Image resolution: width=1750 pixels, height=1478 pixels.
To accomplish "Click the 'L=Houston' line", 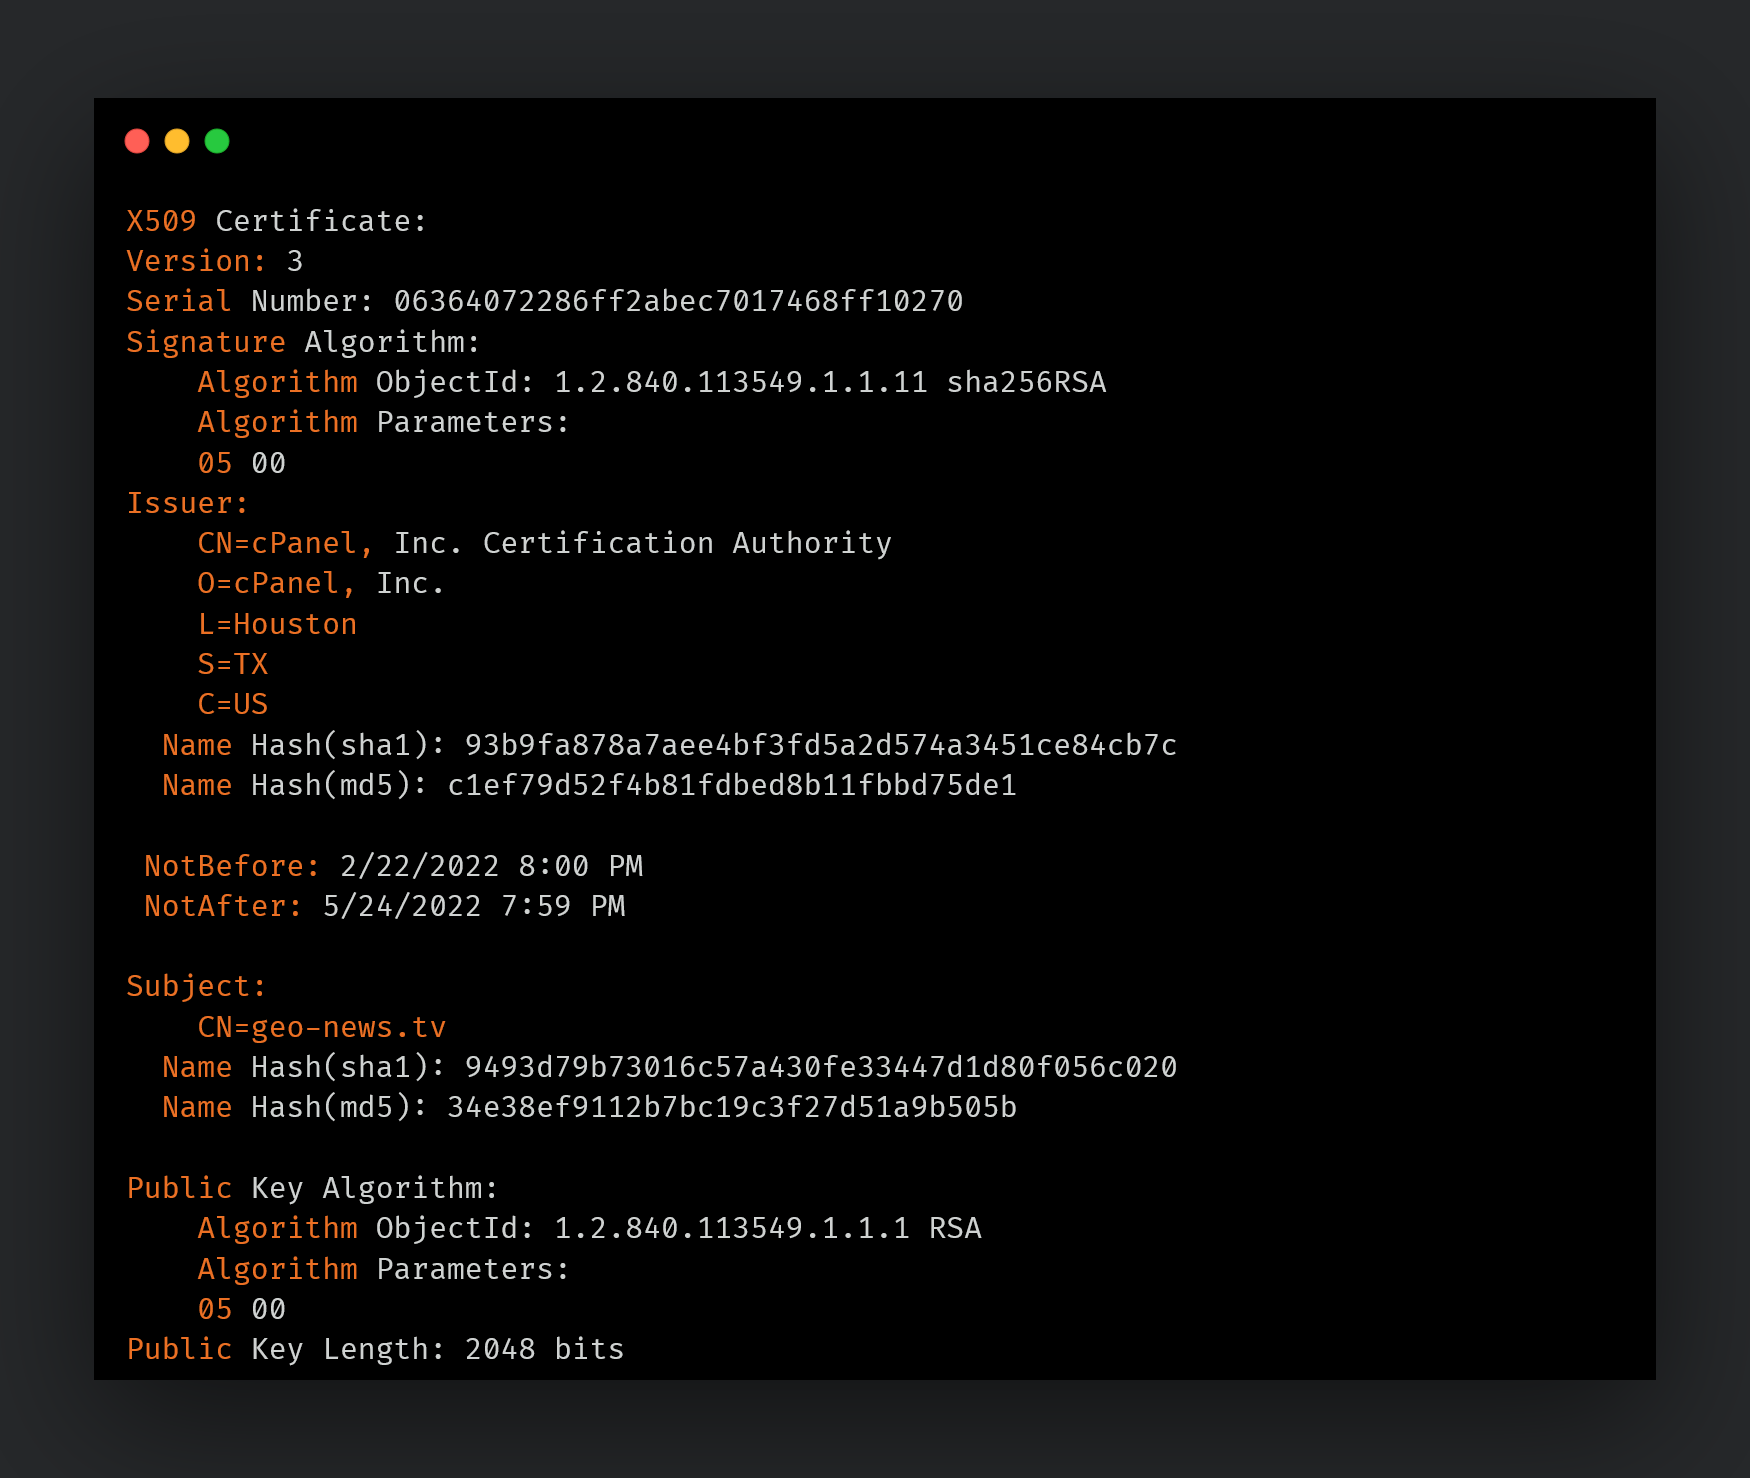I will pos(277,624).
